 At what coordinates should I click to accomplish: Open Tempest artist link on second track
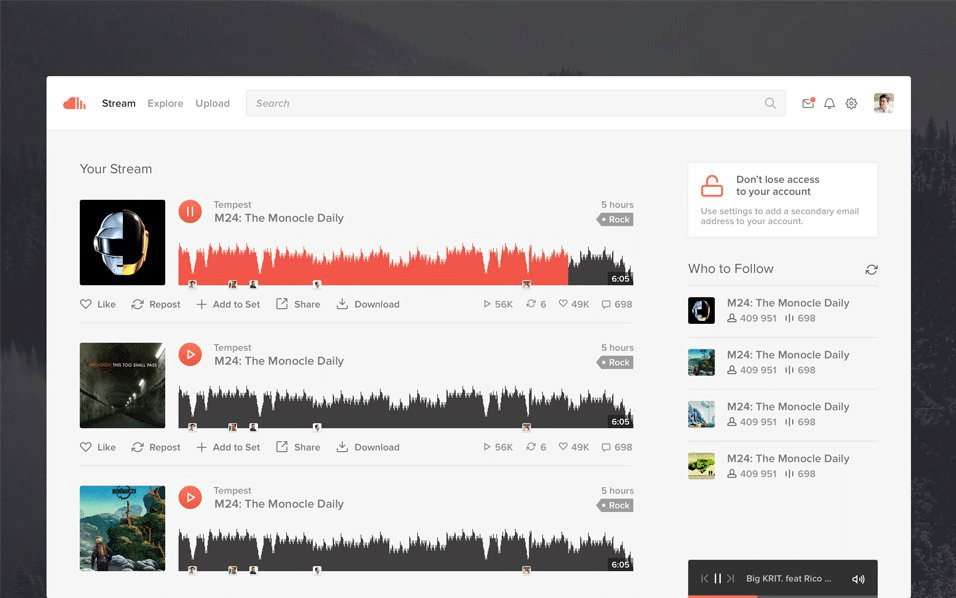pos(232,347)
